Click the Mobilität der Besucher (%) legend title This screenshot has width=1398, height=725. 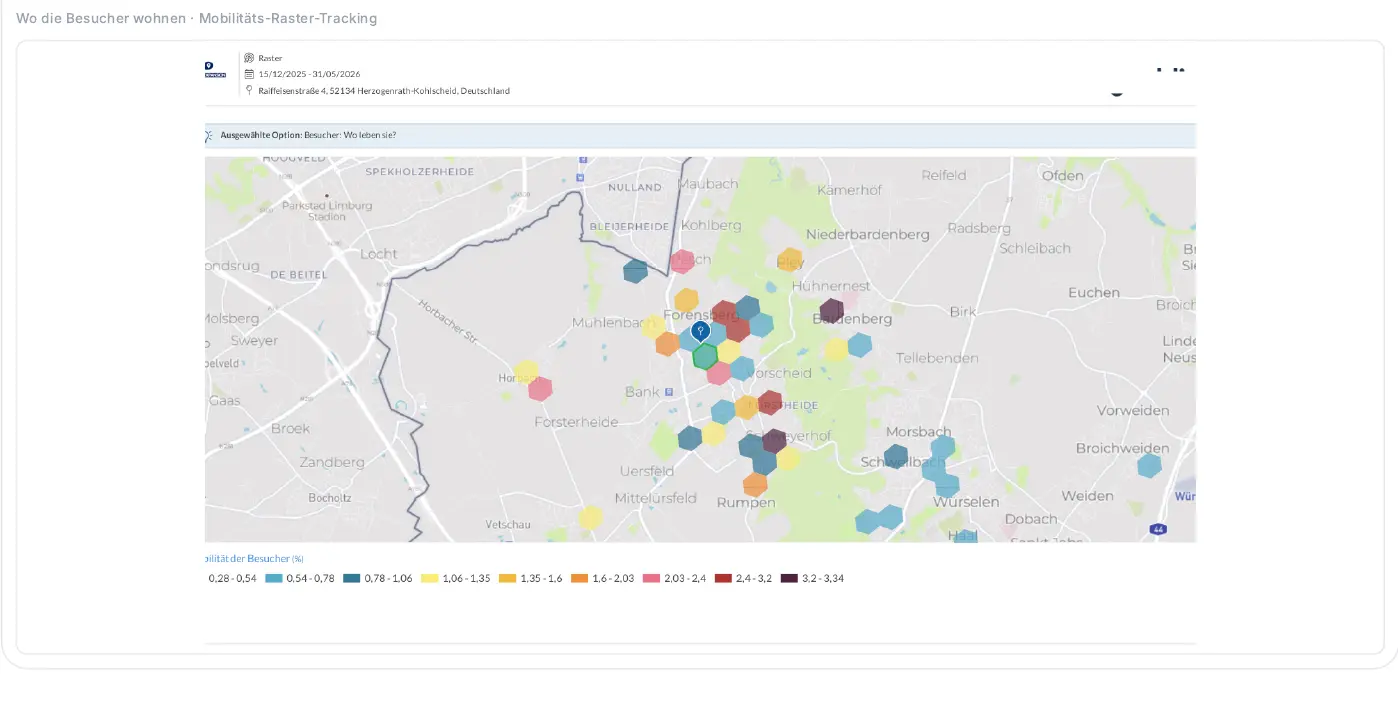[254, 559]
